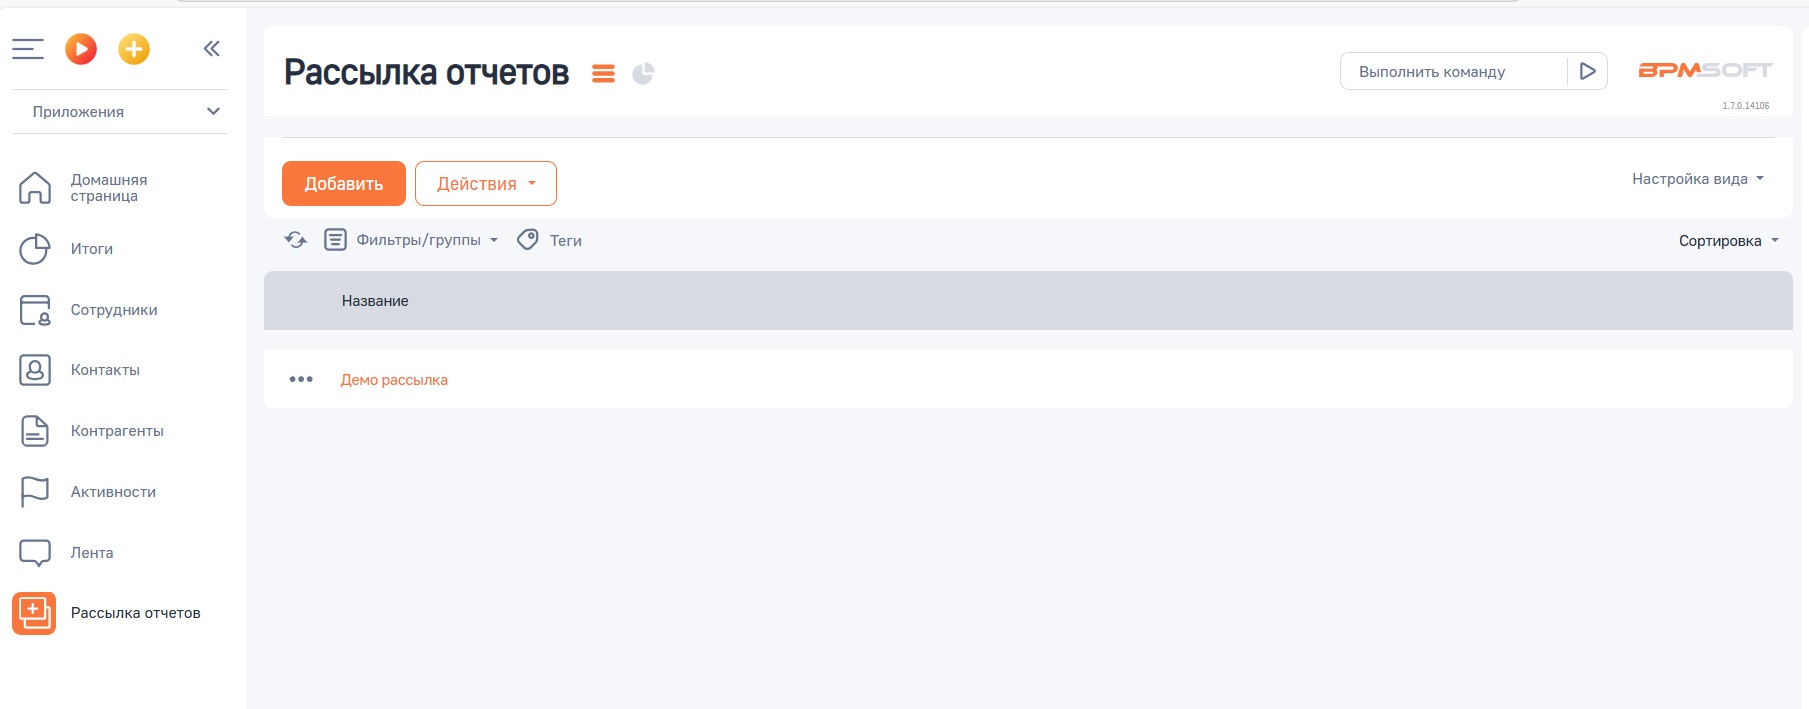Open the Теги tags button

tap(550, 240)
